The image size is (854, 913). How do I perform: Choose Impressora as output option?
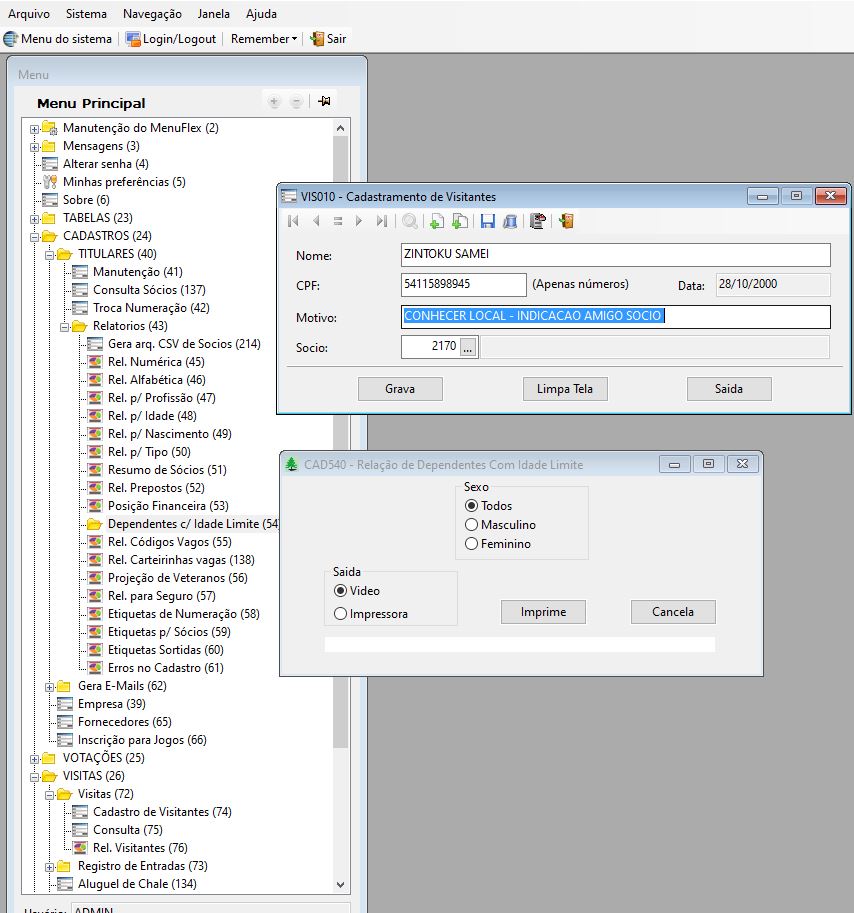pyautogui.click(x=341, y=614)
